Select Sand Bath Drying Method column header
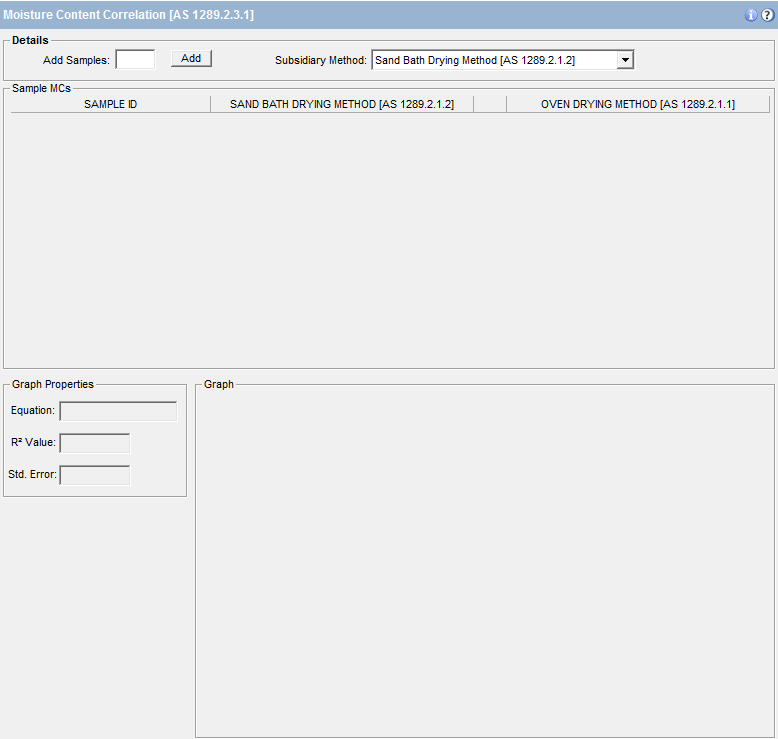Viewport: 778px width, 739px height. [x=342, y=104]
